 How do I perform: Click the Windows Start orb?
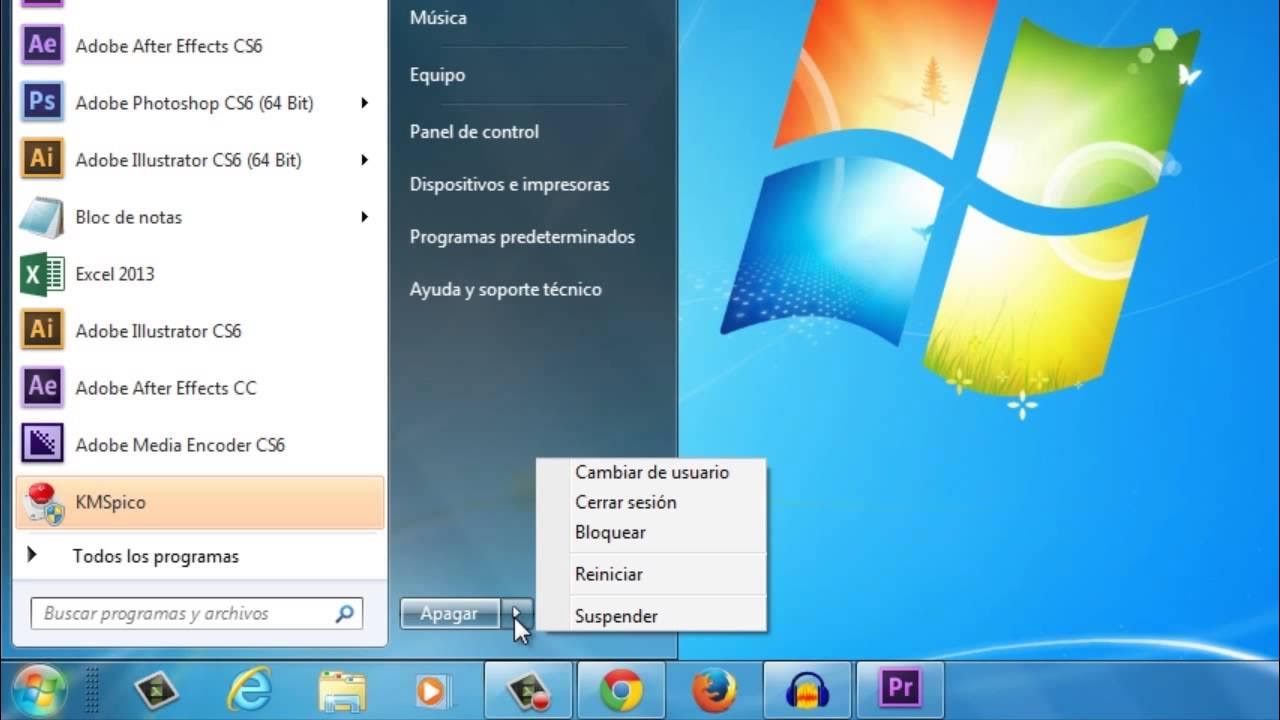(40, 691)
